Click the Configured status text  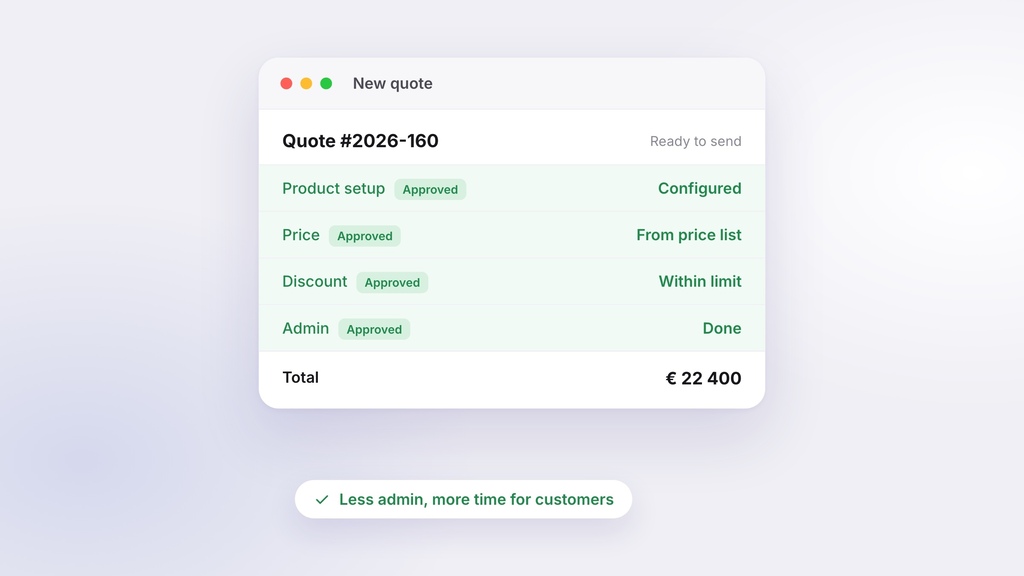pyautogui.click(x=699, y=188)
